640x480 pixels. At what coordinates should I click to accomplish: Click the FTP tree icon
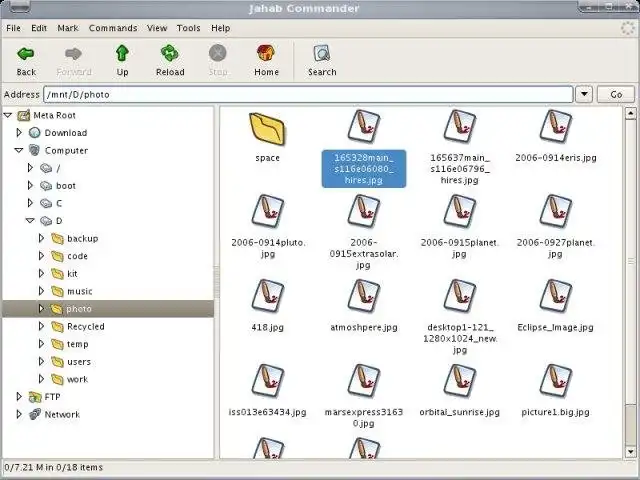coord(35,397)
